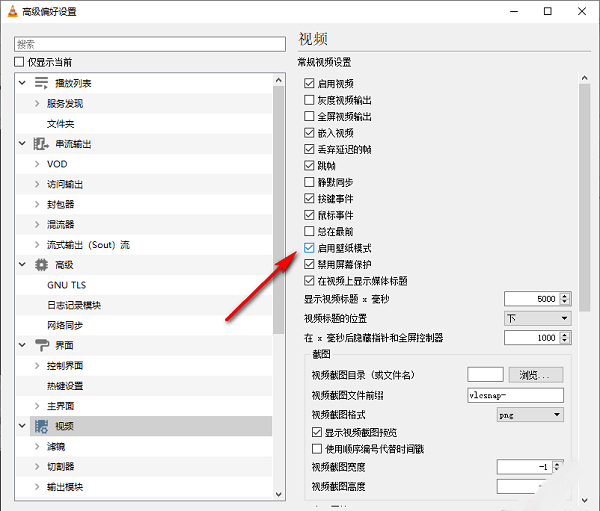Select 日志记录模块 in the tree
600x511 pixels.
(74, 305)
